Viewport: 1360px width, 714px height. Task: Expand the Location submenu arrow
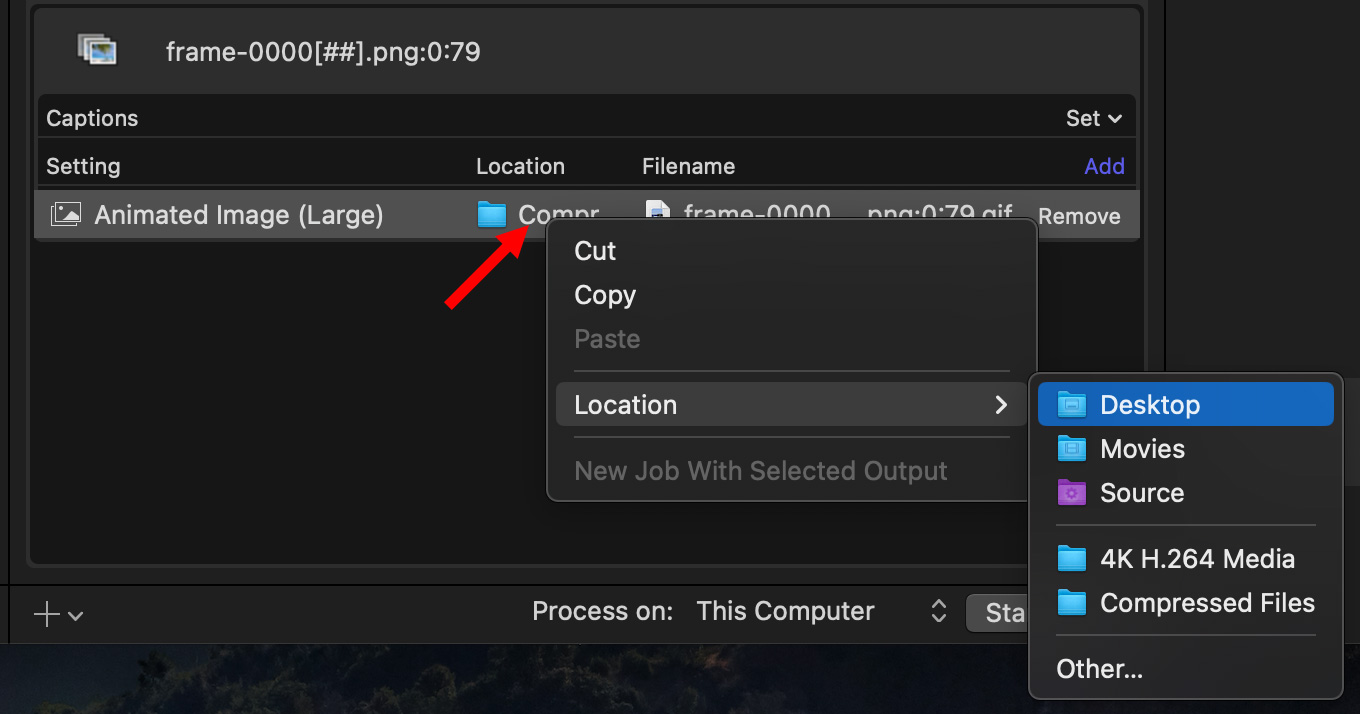(x=1000, y=405)
